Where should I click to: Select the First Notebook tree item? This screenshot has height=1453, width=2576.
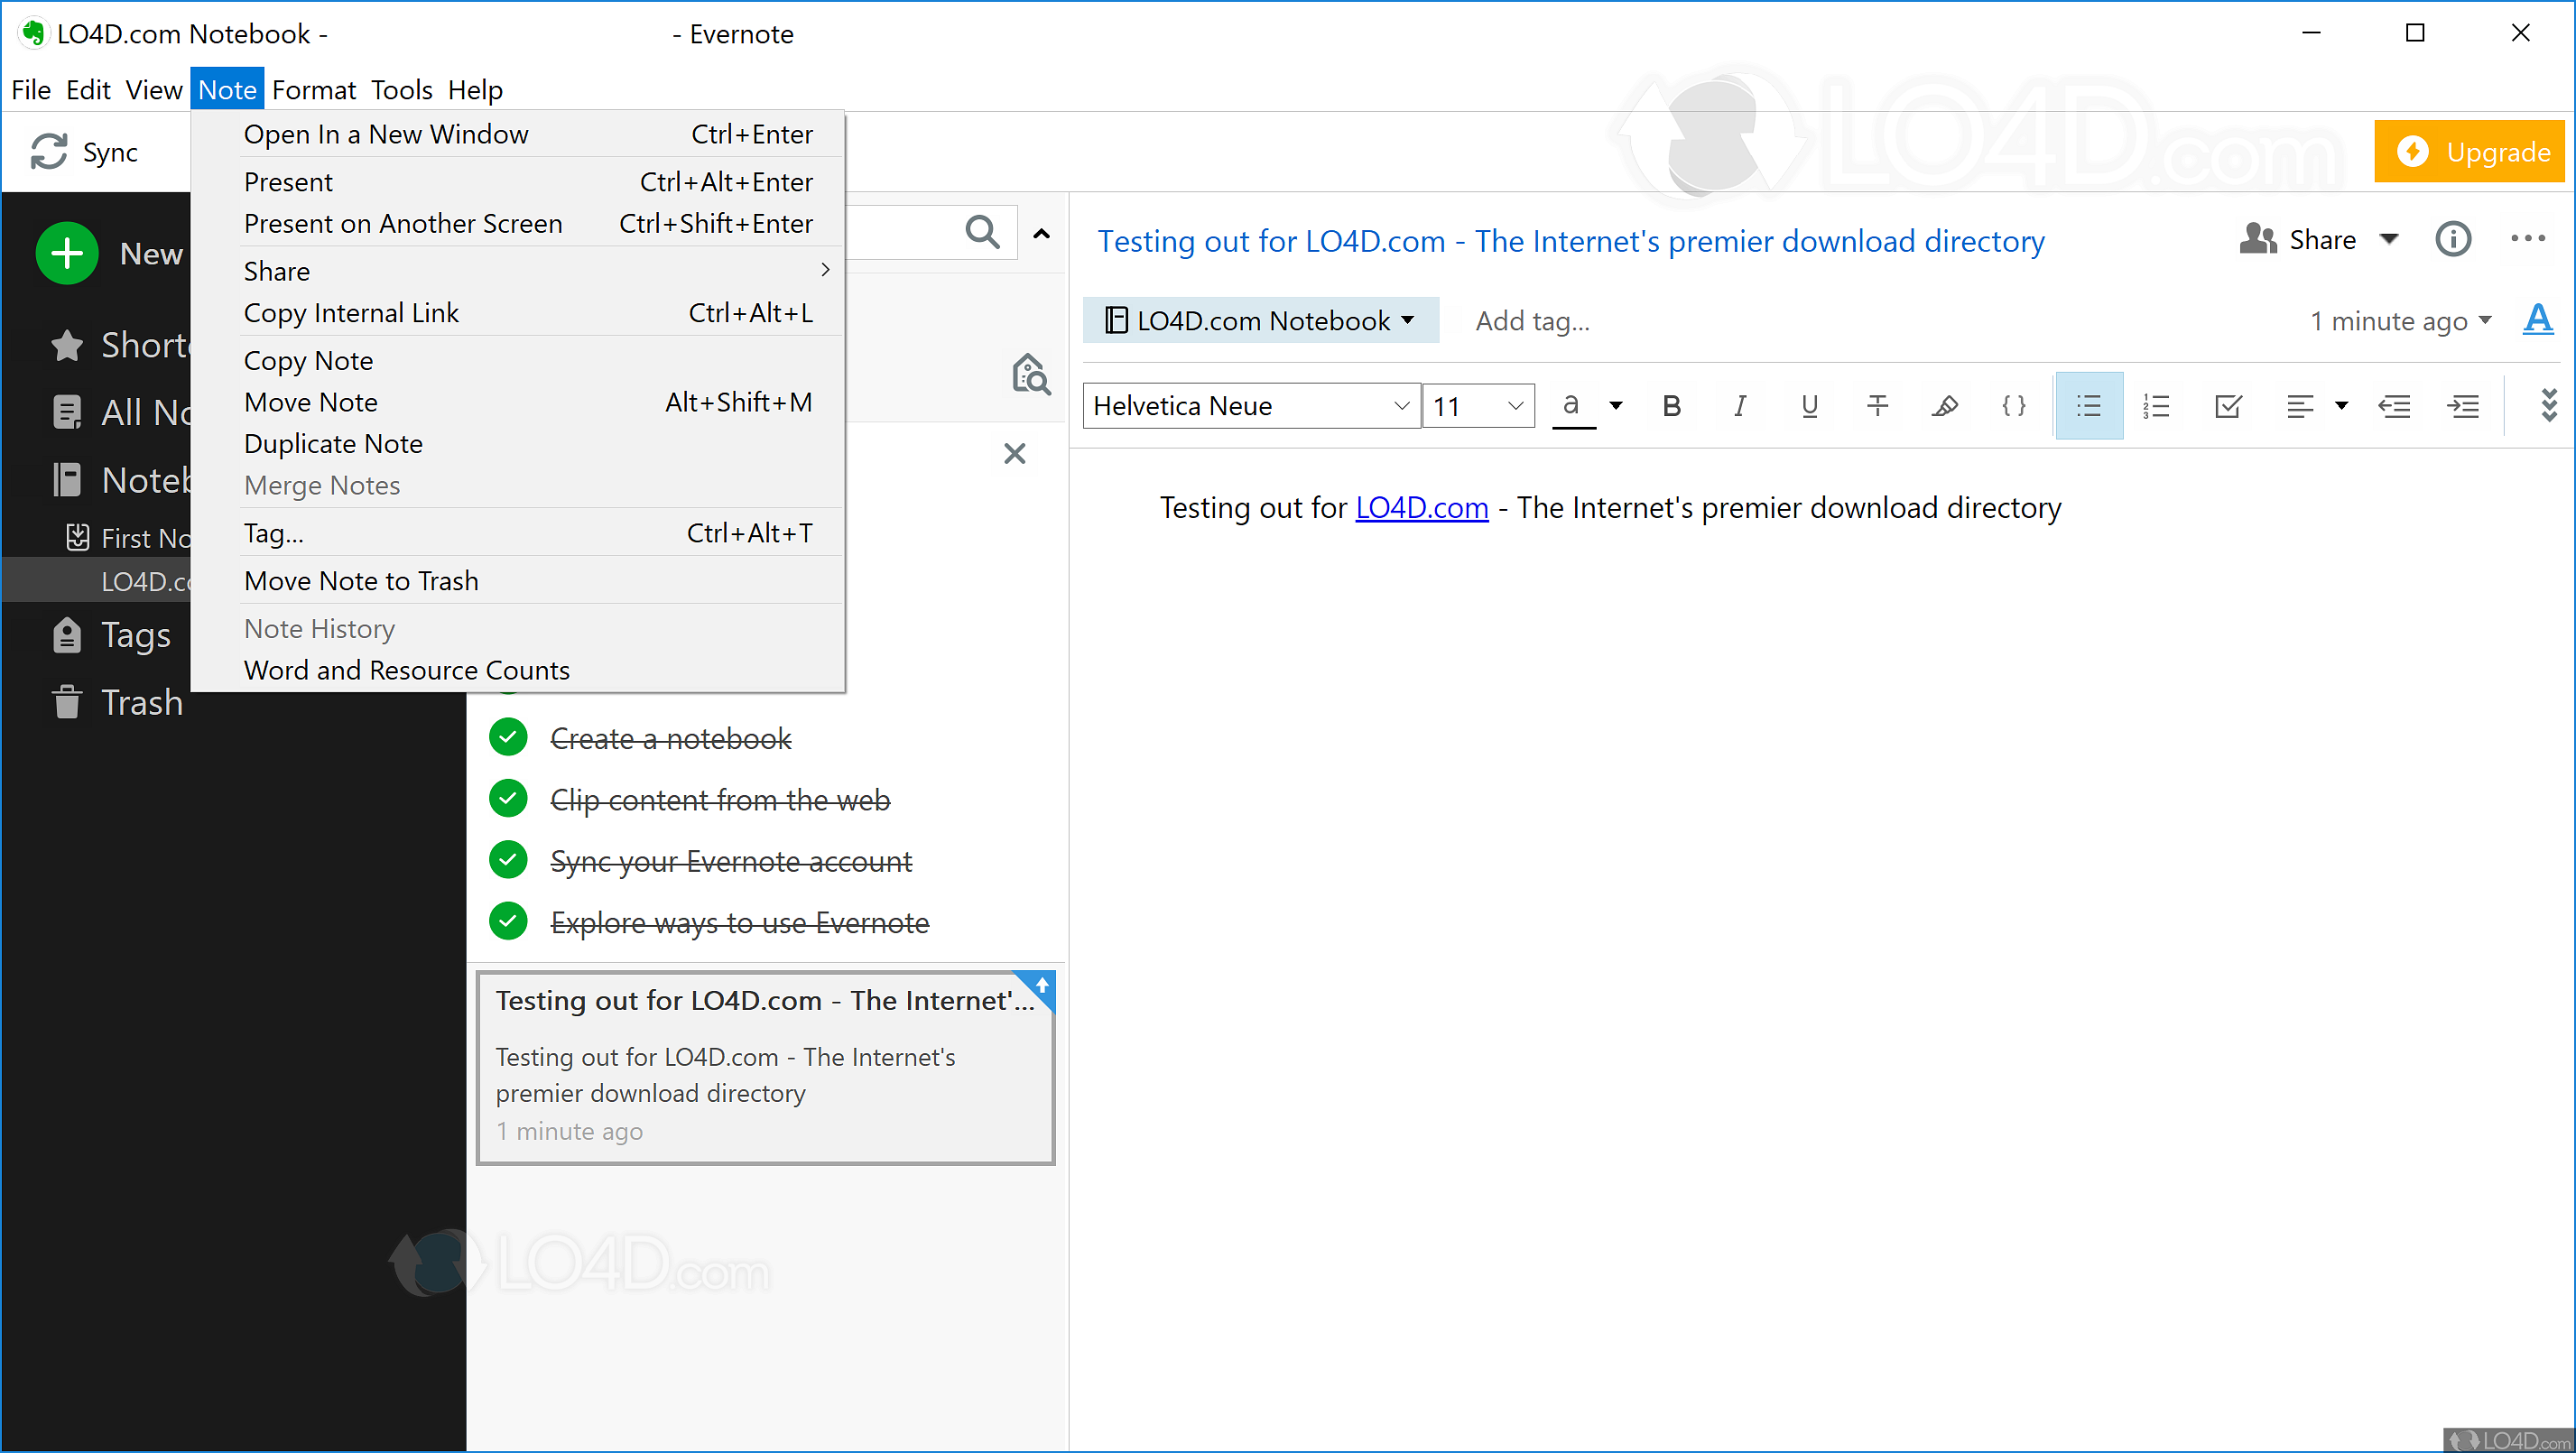126,538
